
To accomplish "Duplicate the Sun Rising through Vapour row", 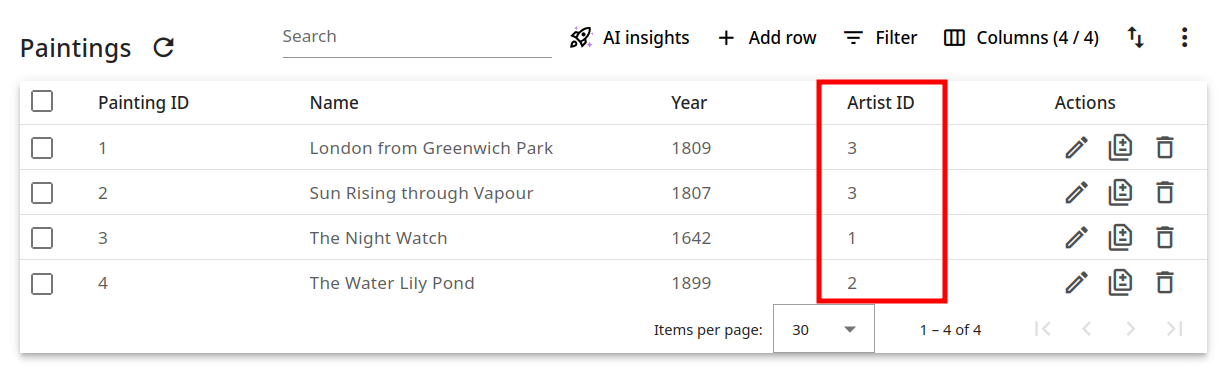I will pos(1120,193).
